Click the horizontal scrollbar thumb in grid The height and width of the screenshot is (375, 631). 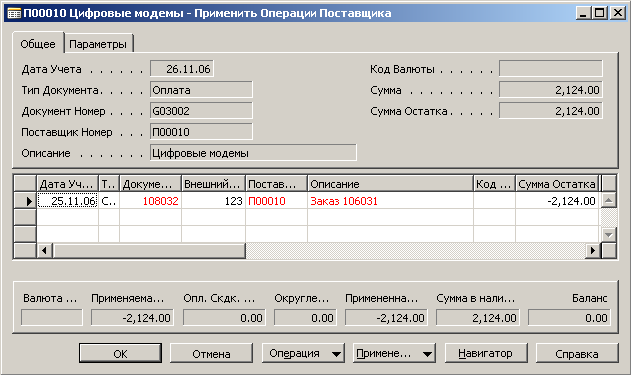tap(148, 251)
